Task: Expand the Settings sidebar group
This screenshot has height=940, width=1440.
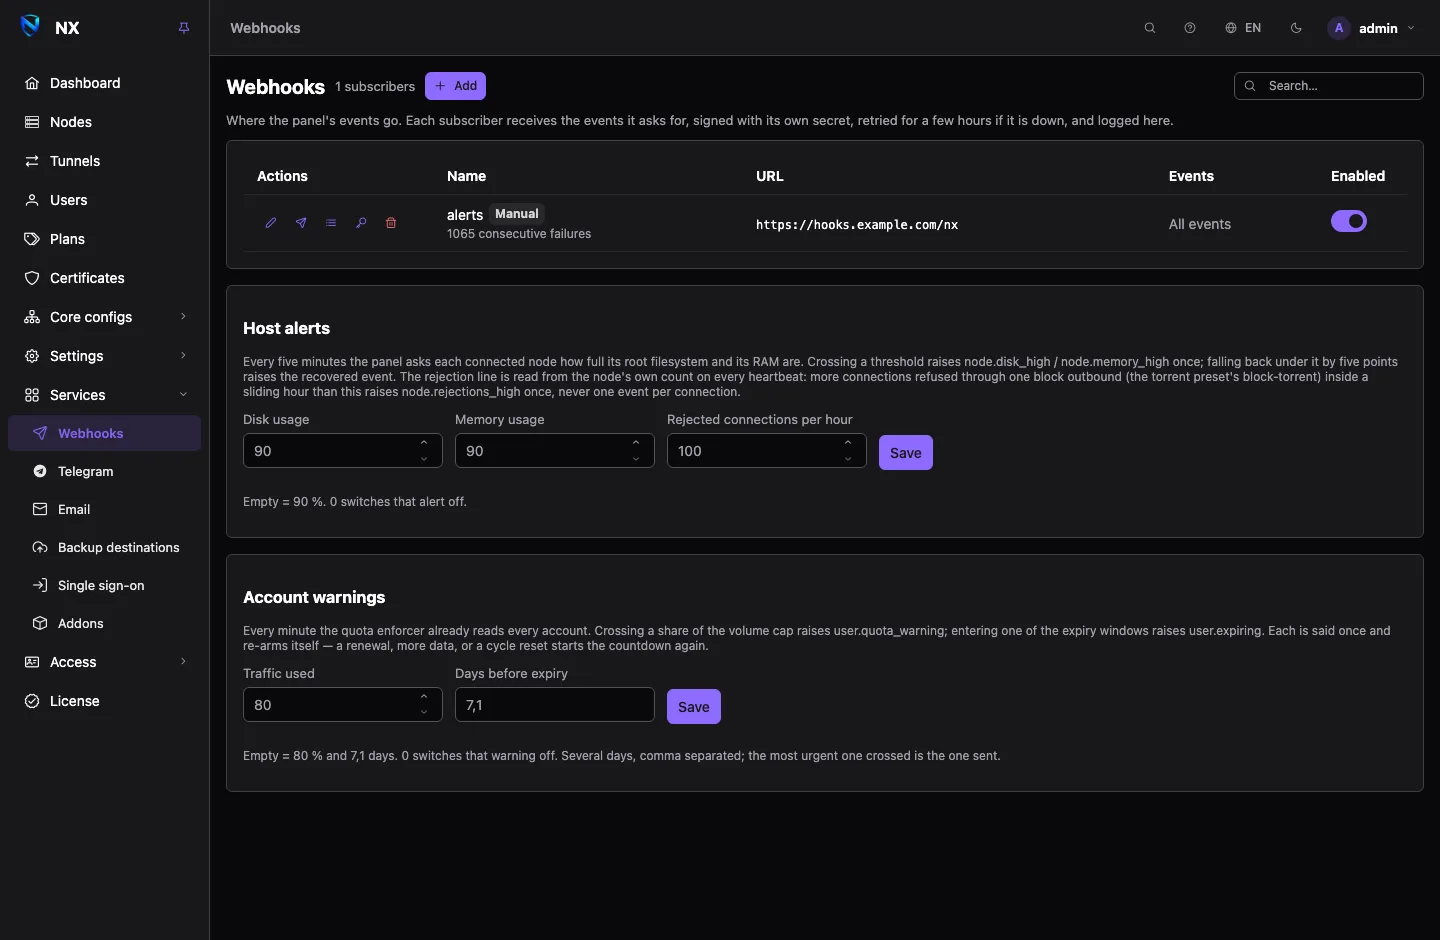Action: [x=105, y=356]
